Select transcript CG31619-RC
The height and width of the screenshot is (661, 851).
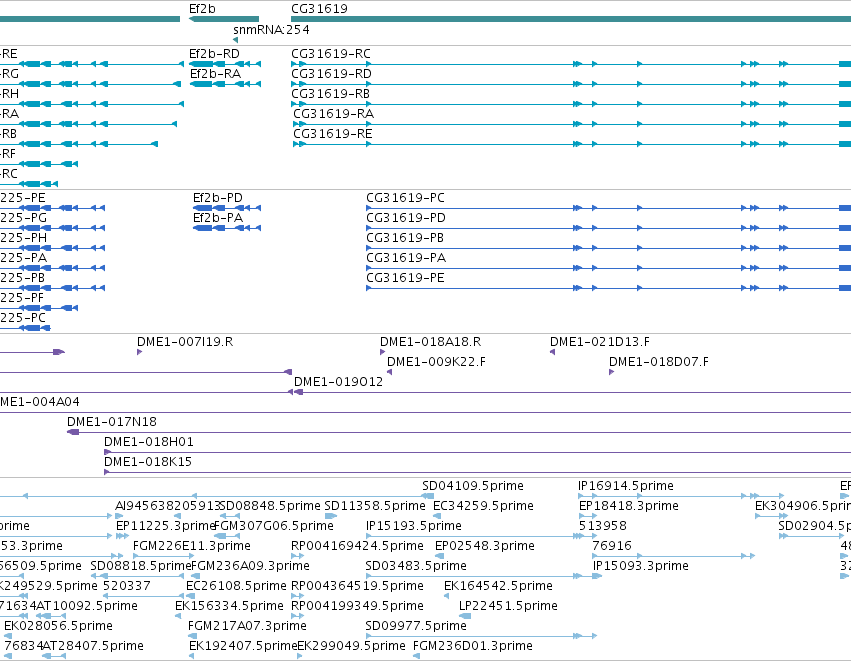tap(331, 54)
